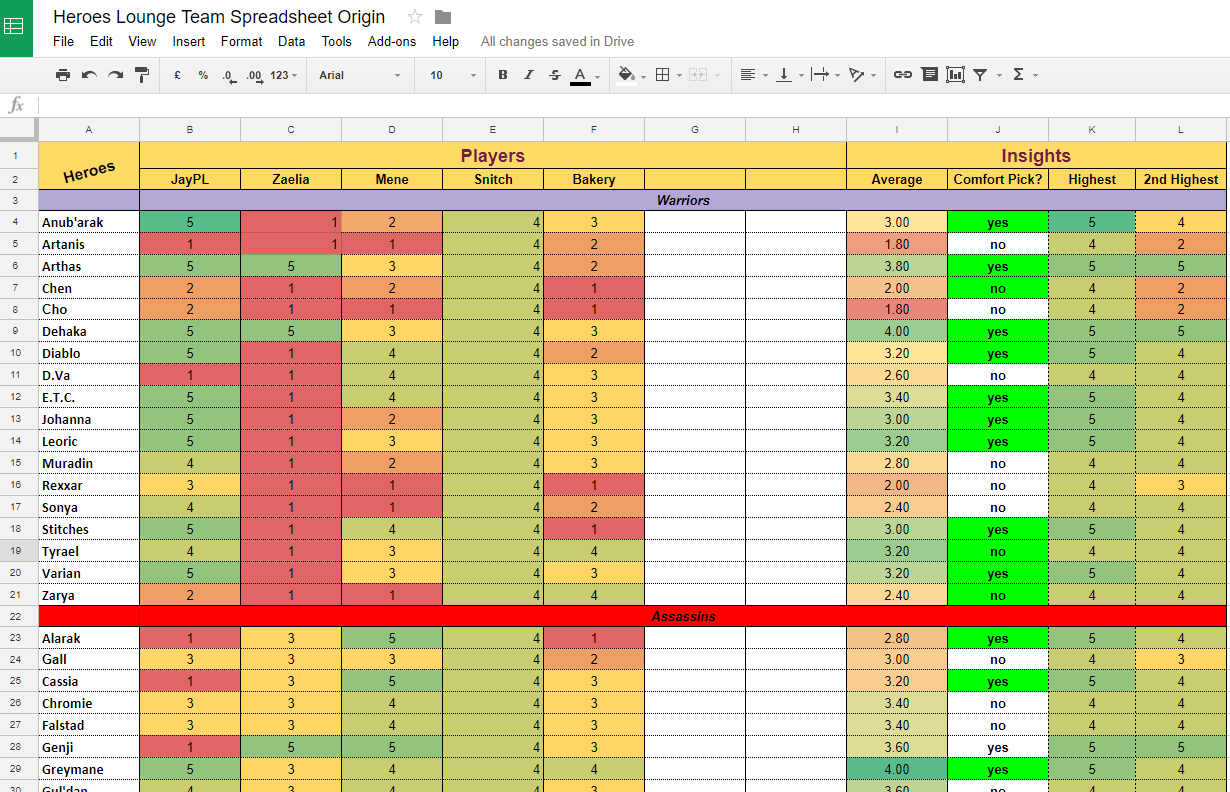Open the Tools menu
Viewport: 1230px width, 792px height.
[x=337, y=42]
